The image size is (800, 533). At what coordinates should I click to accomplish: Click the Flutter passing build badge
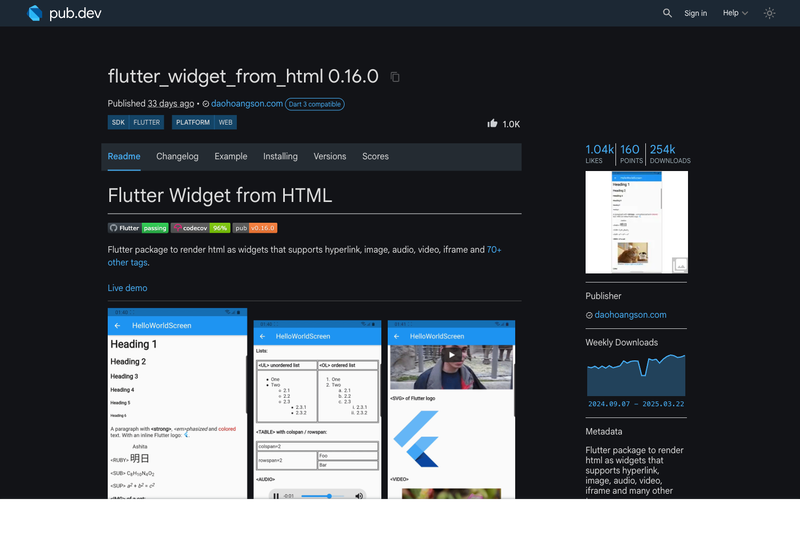138,228
